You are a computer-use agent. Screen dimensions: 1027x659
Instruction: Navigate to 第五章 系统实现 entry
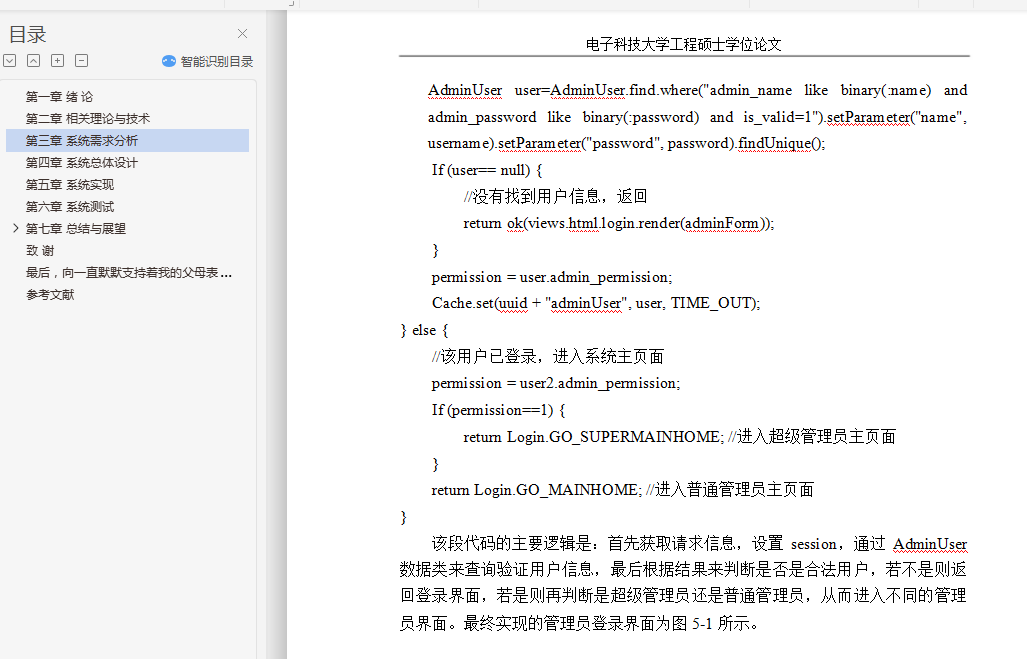(x=69, y=185)
